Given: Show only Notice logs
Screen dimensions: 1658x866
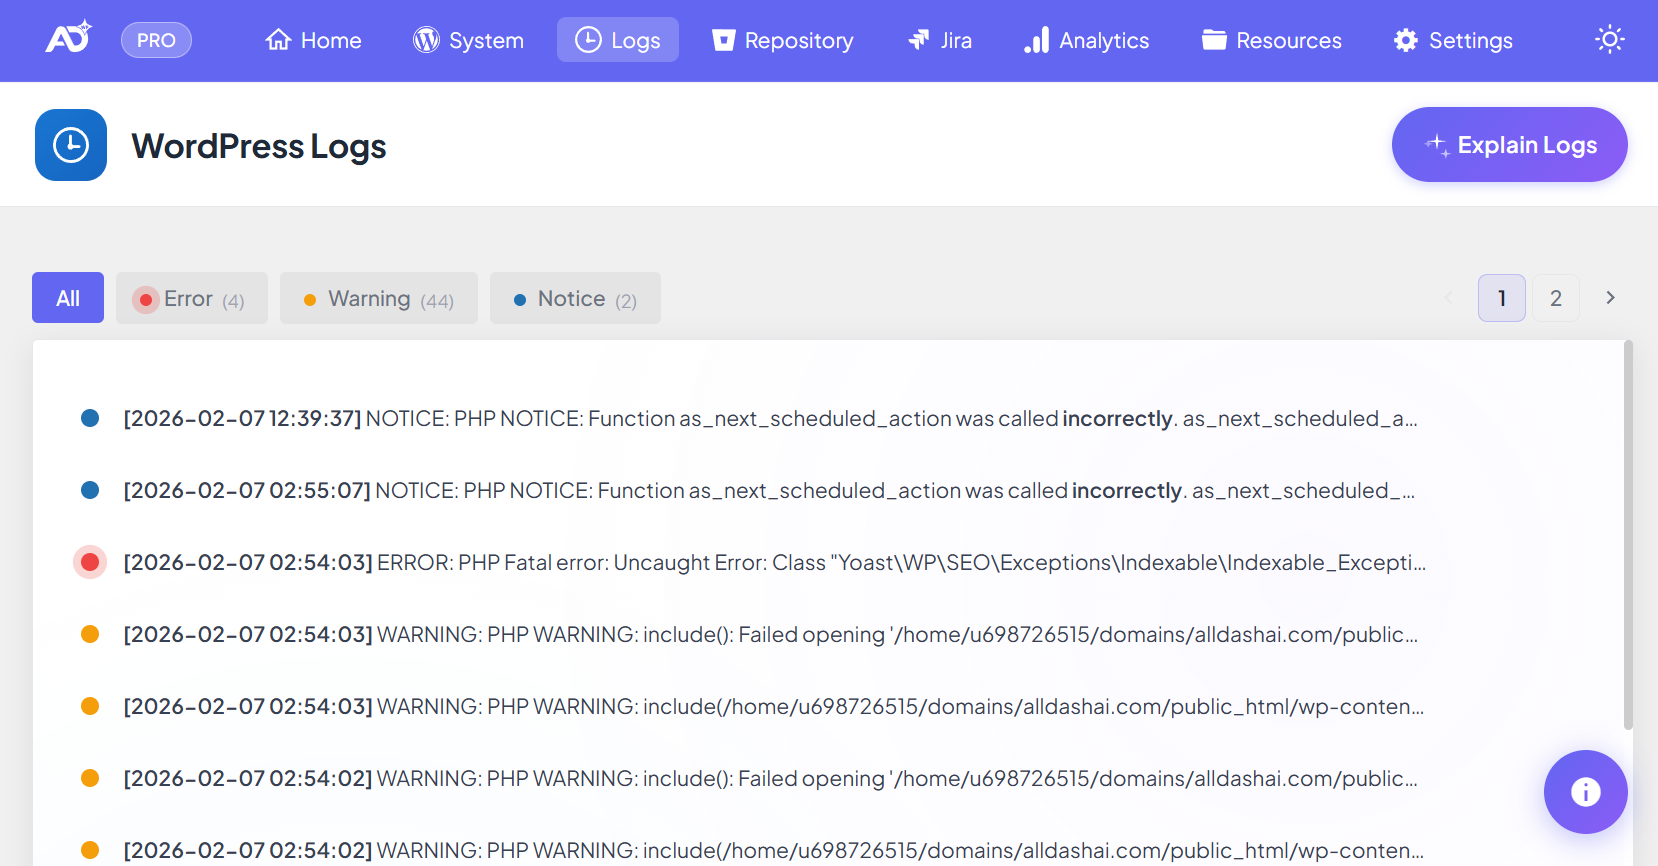Looking at the screenshot, I should click(575, 298).
